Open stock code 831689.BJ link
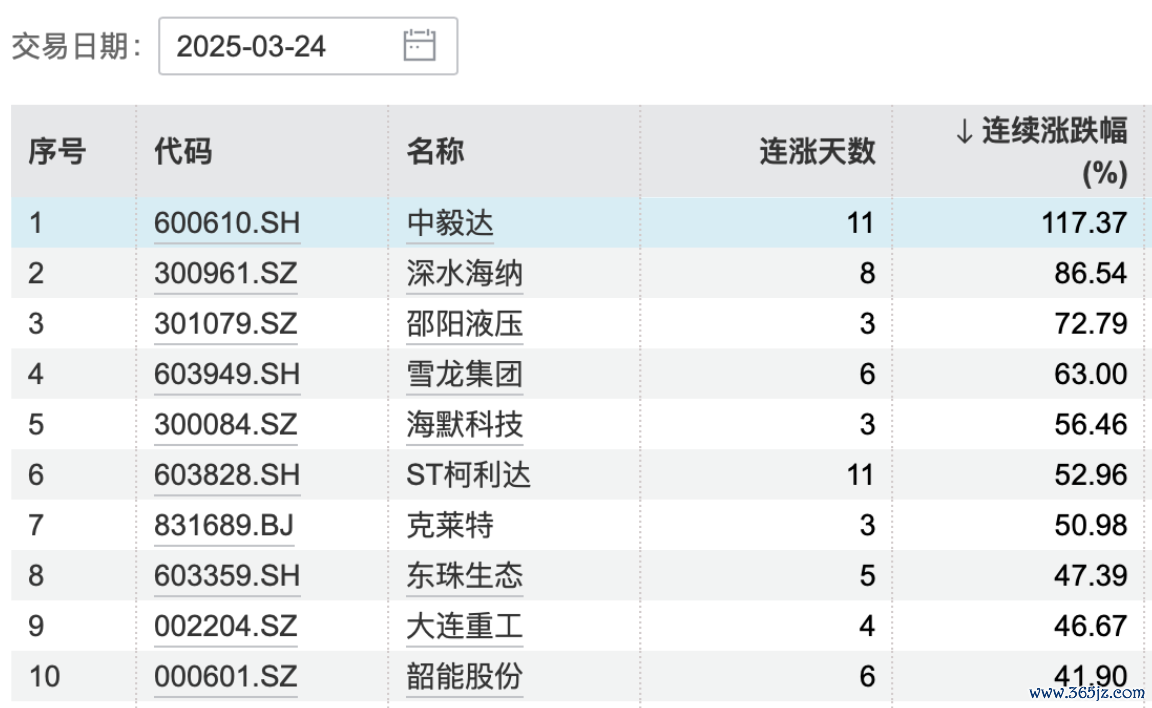 point(224,525)
